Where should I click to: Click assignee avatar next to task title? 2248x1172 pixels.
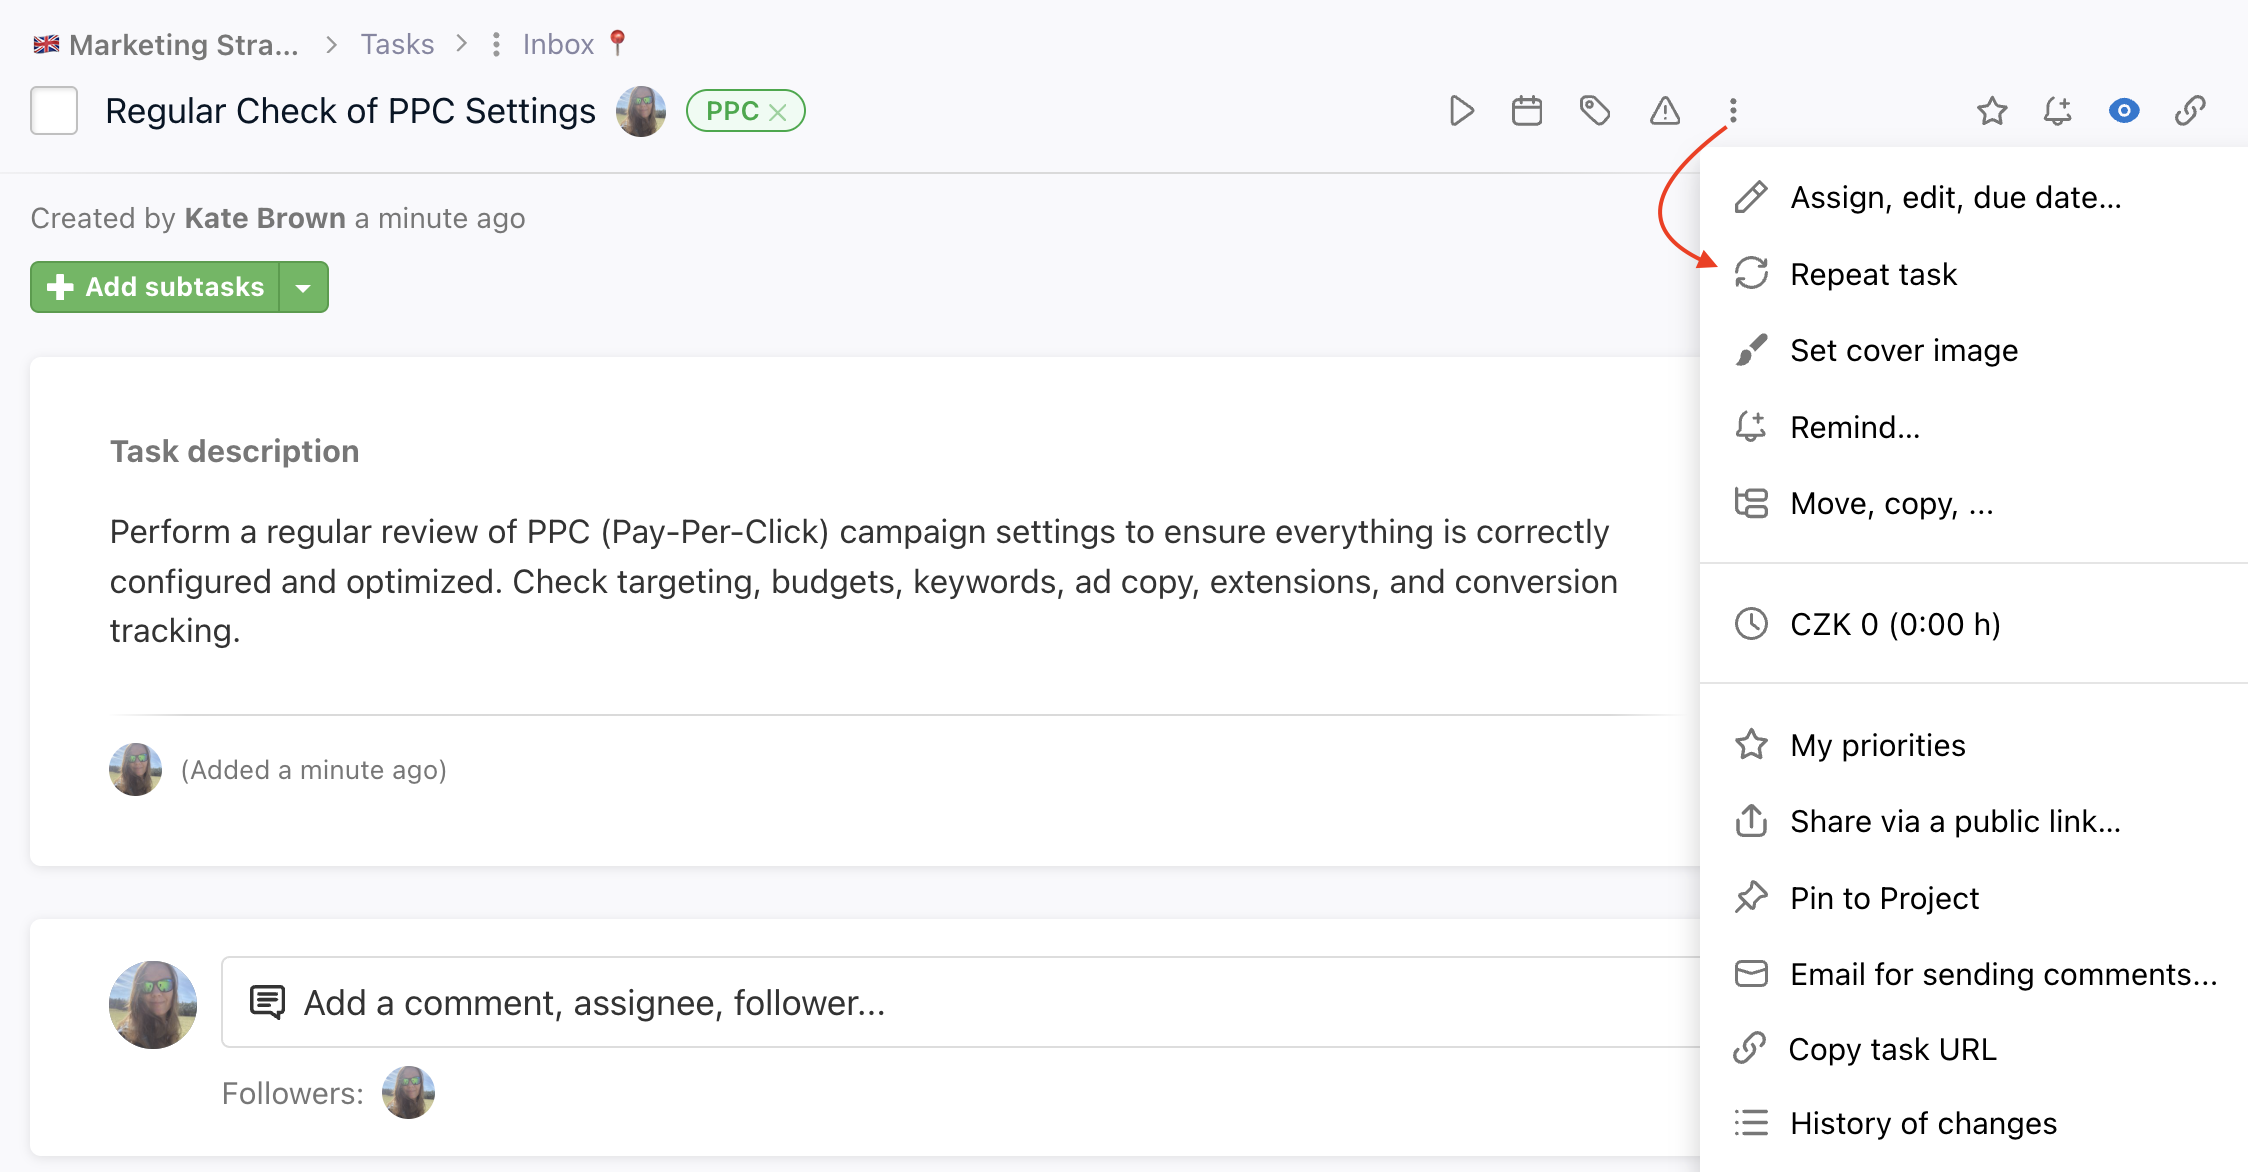[x=641, y=111]
